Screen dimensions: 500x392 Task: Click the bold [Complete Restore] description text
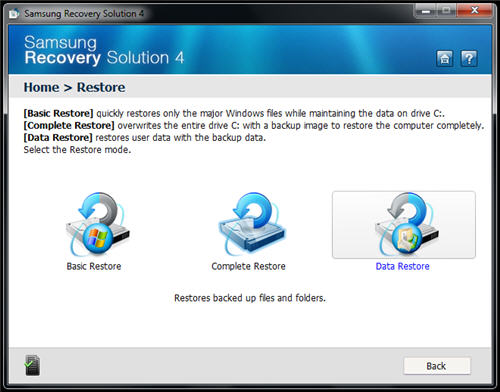[x=69, y=125]
